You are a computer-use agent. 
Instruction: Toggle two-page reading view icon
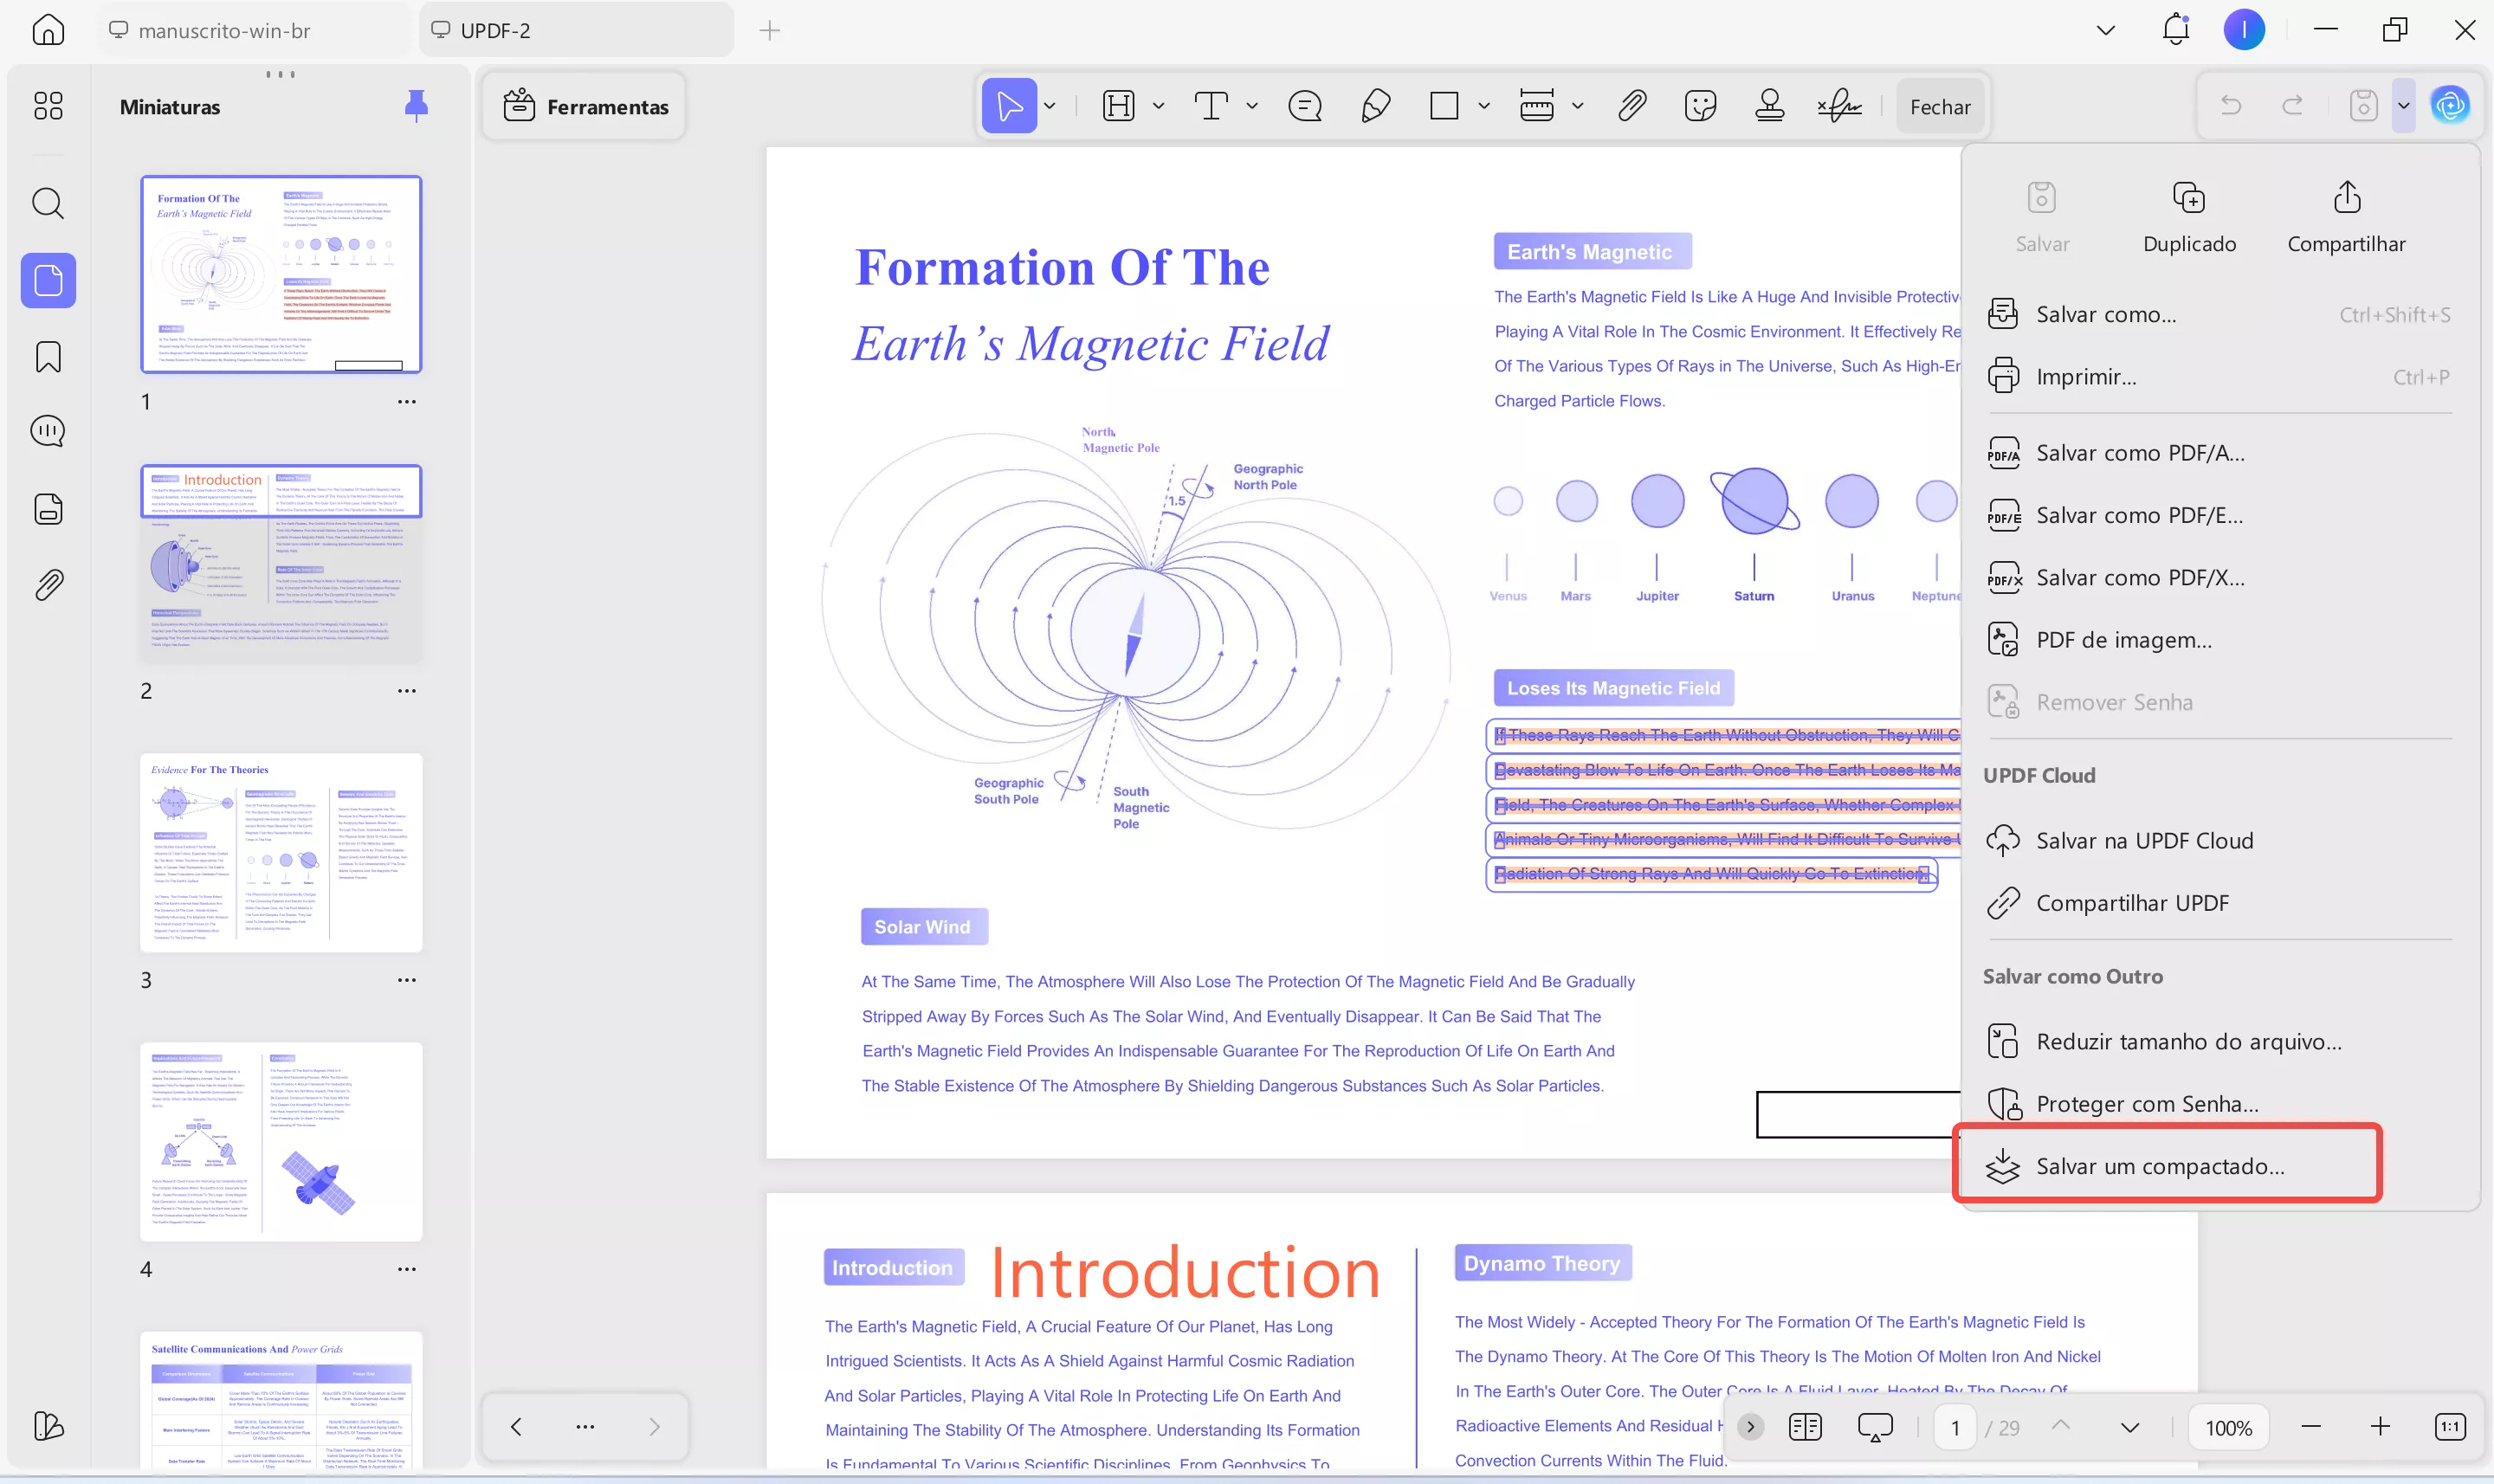click(1805, 1427)
